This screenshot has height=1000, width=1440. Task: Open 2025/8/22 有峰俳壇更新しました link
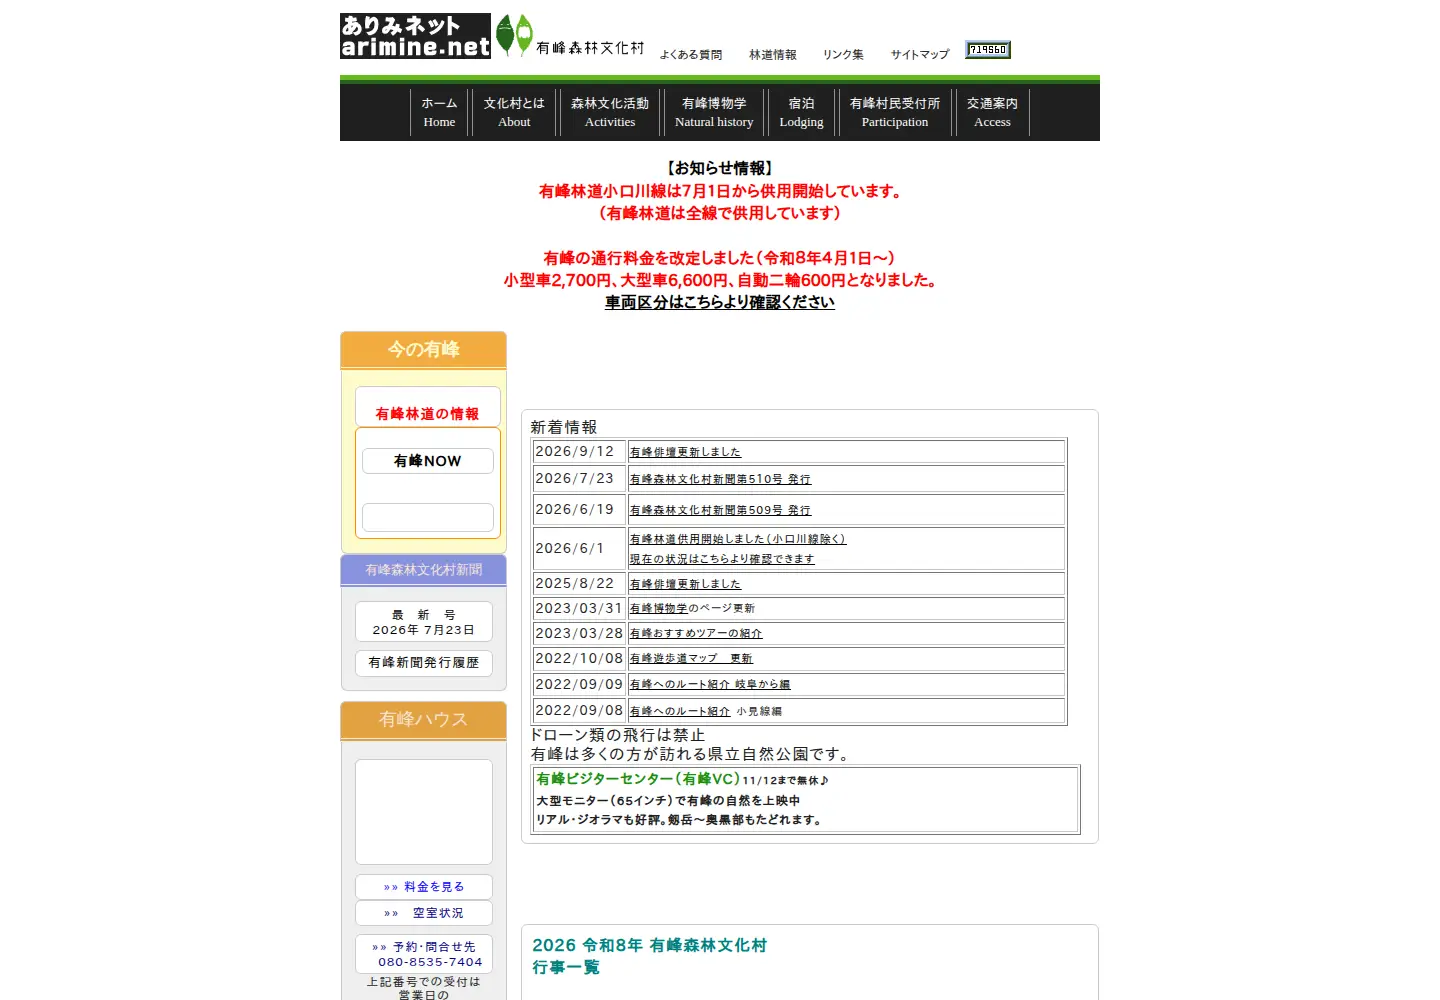pyautogui.click(x=685, y=584)
